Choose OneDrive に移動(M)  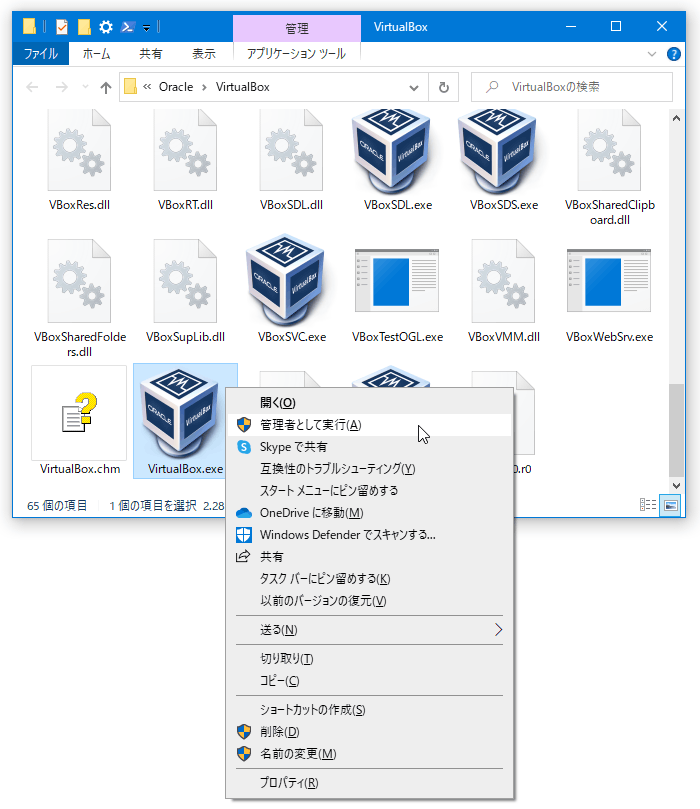click(369, 513)
